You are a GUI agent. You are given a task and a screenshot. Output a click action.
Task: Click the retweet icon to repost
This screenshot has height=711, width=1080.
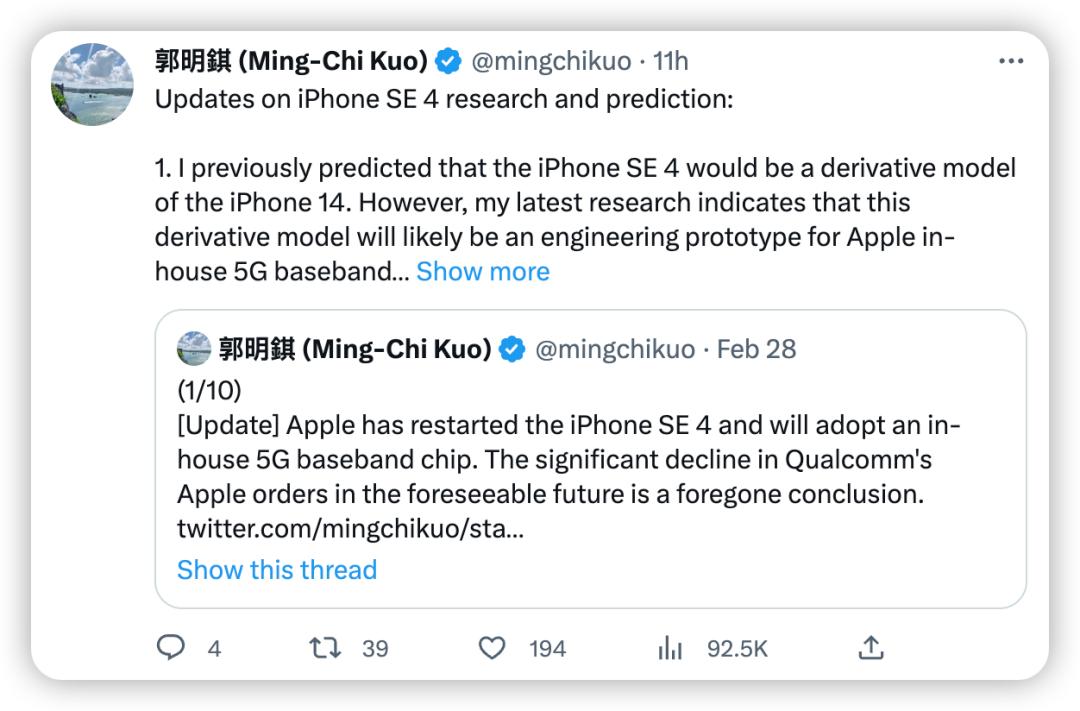pyautogui.click(x=323, y=648)
